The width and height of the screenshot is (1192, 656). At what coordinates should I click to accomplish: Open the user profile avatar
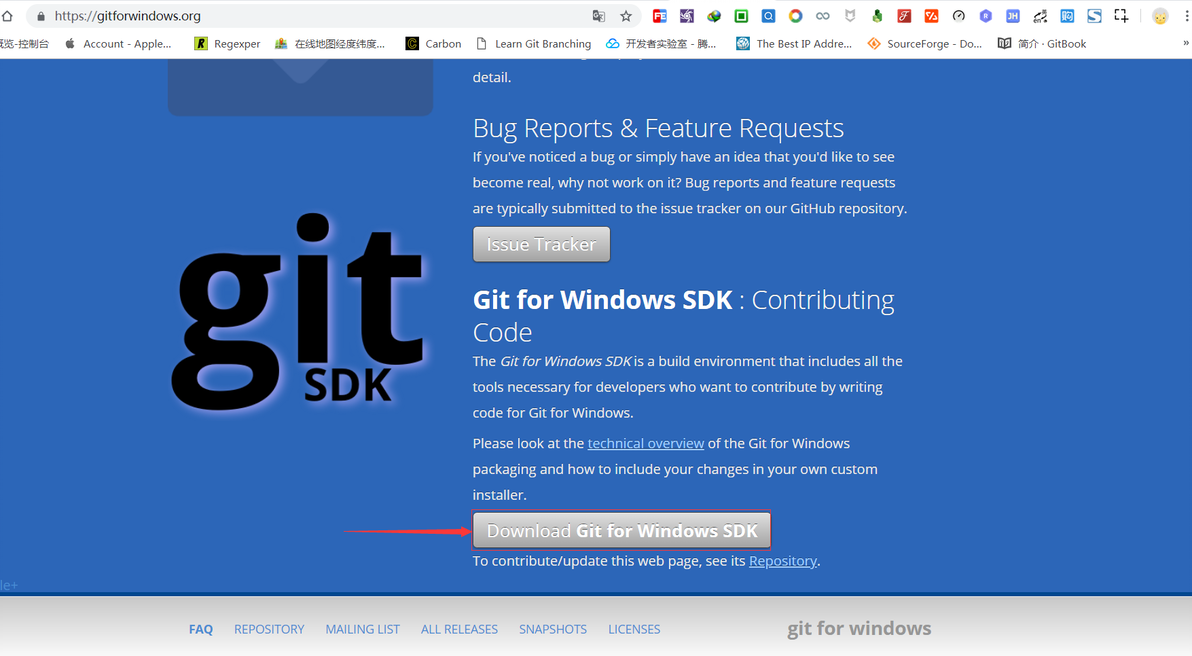[x=1160, y=16]
